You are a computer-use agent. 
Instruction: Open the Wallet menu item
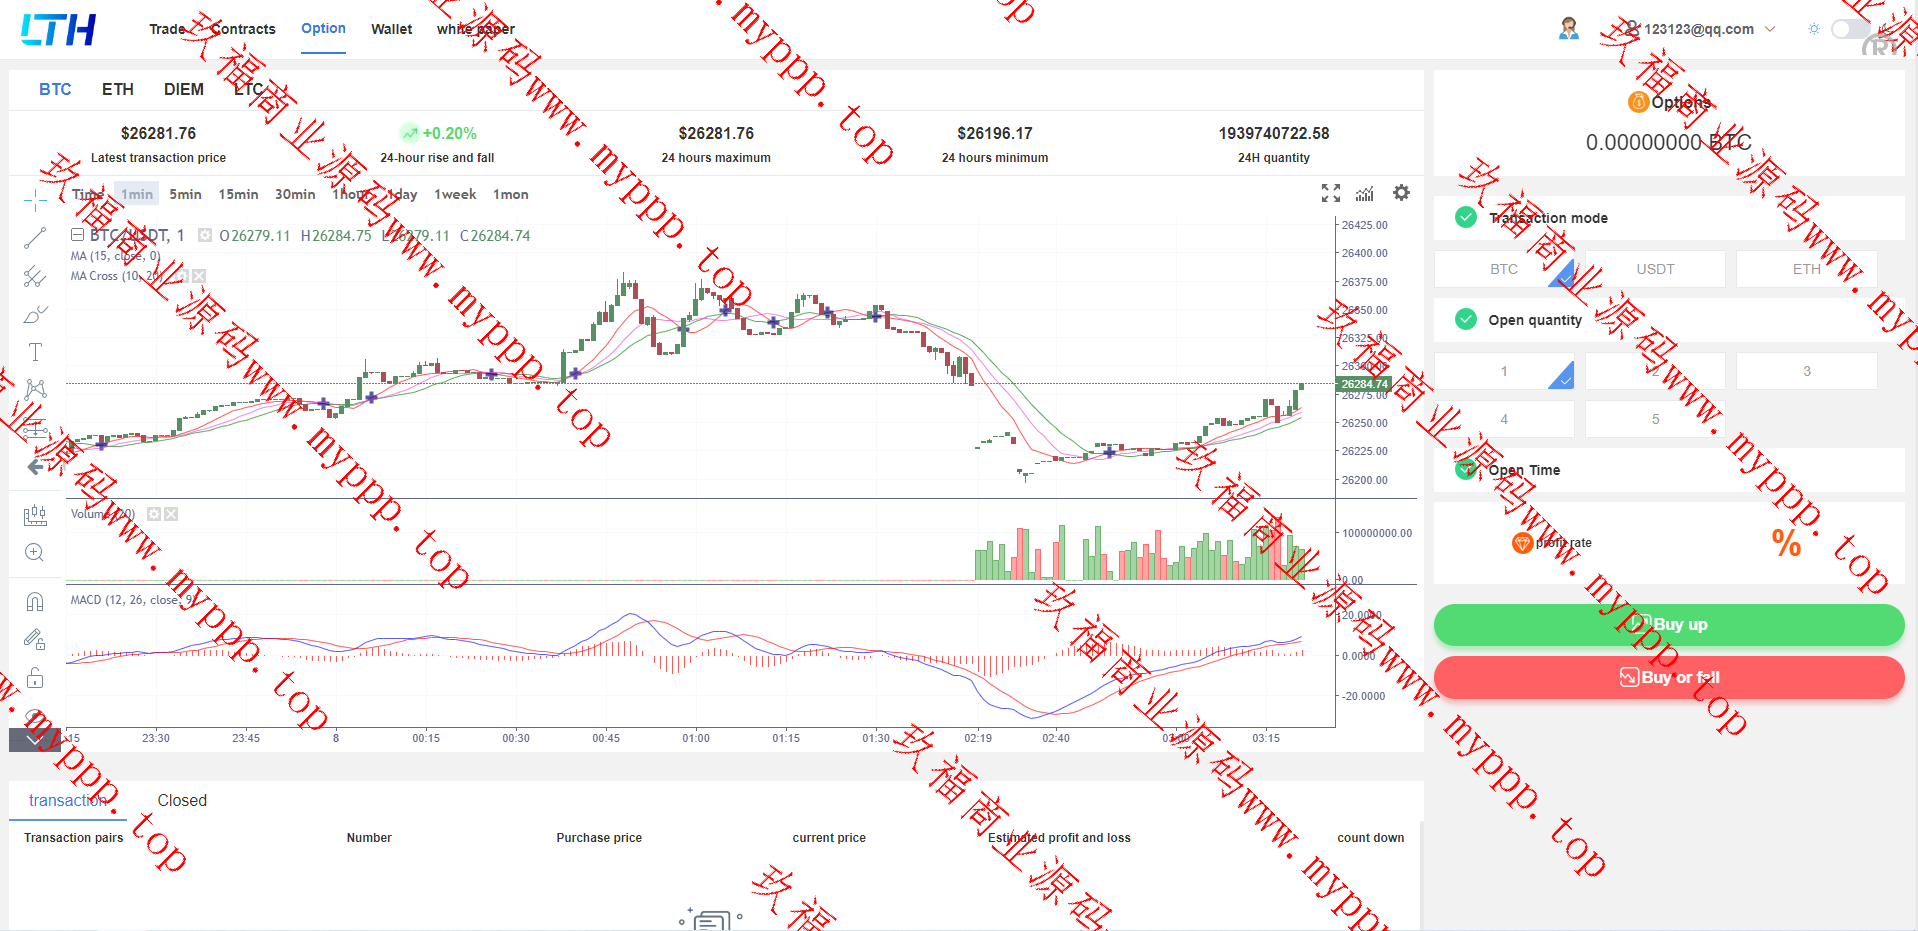coord(391,29)
